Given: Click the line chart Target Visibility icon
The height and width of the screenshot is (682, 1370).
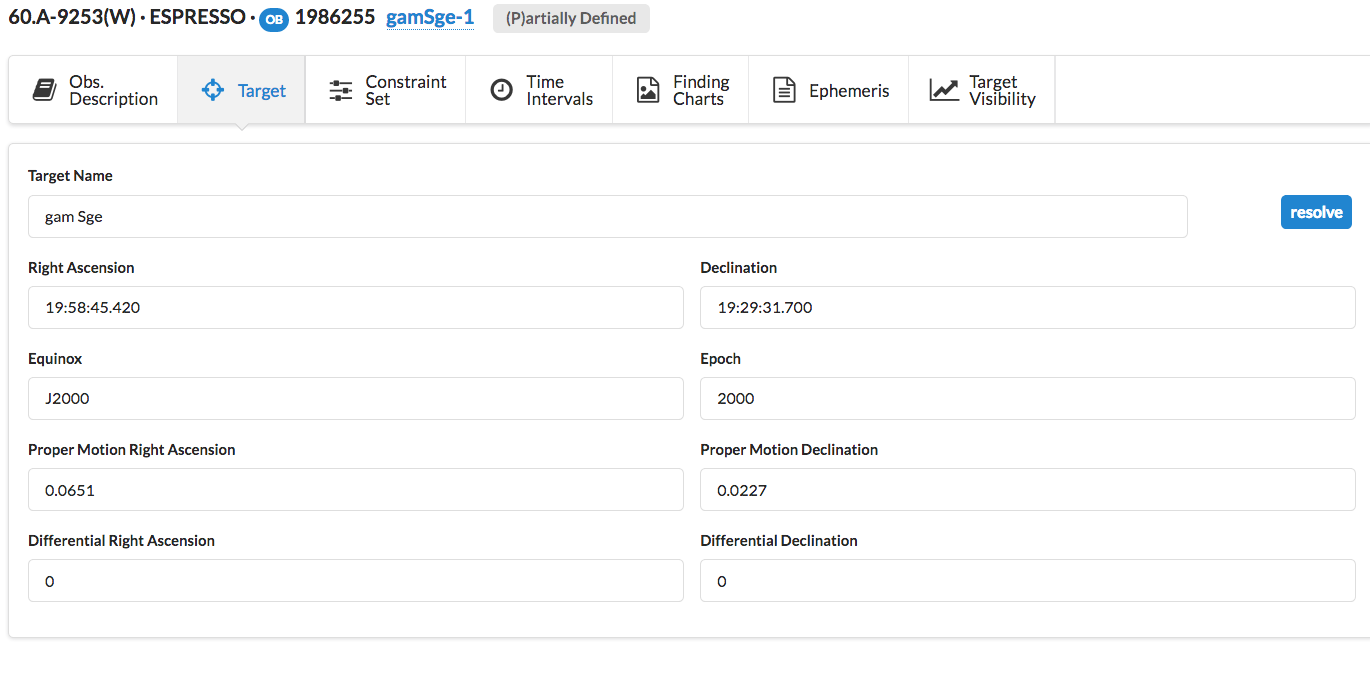Looking at the screenshot, I should 943,90.
